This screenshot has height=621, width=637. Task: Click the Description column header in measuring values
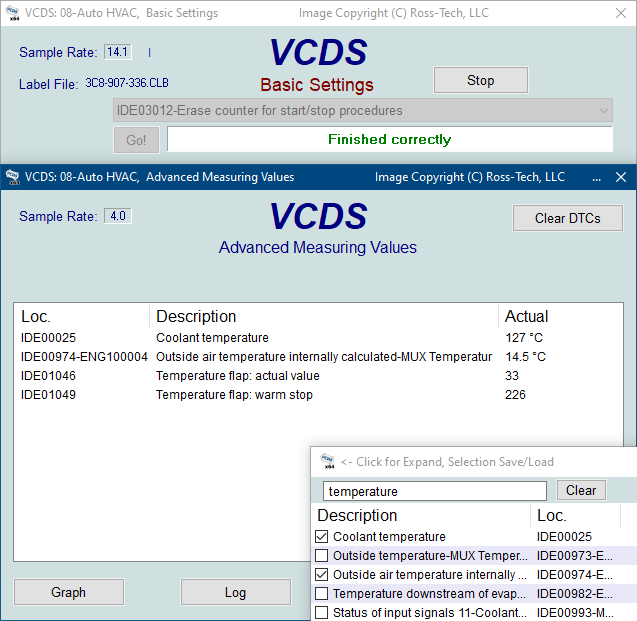point(196,316)
